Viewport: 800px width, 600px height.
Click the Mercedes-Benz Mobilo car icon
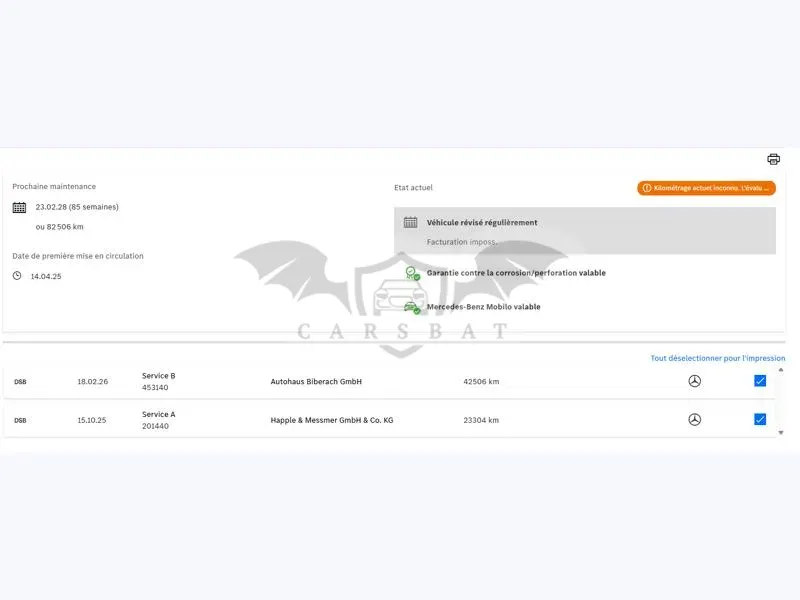[411, 307]
